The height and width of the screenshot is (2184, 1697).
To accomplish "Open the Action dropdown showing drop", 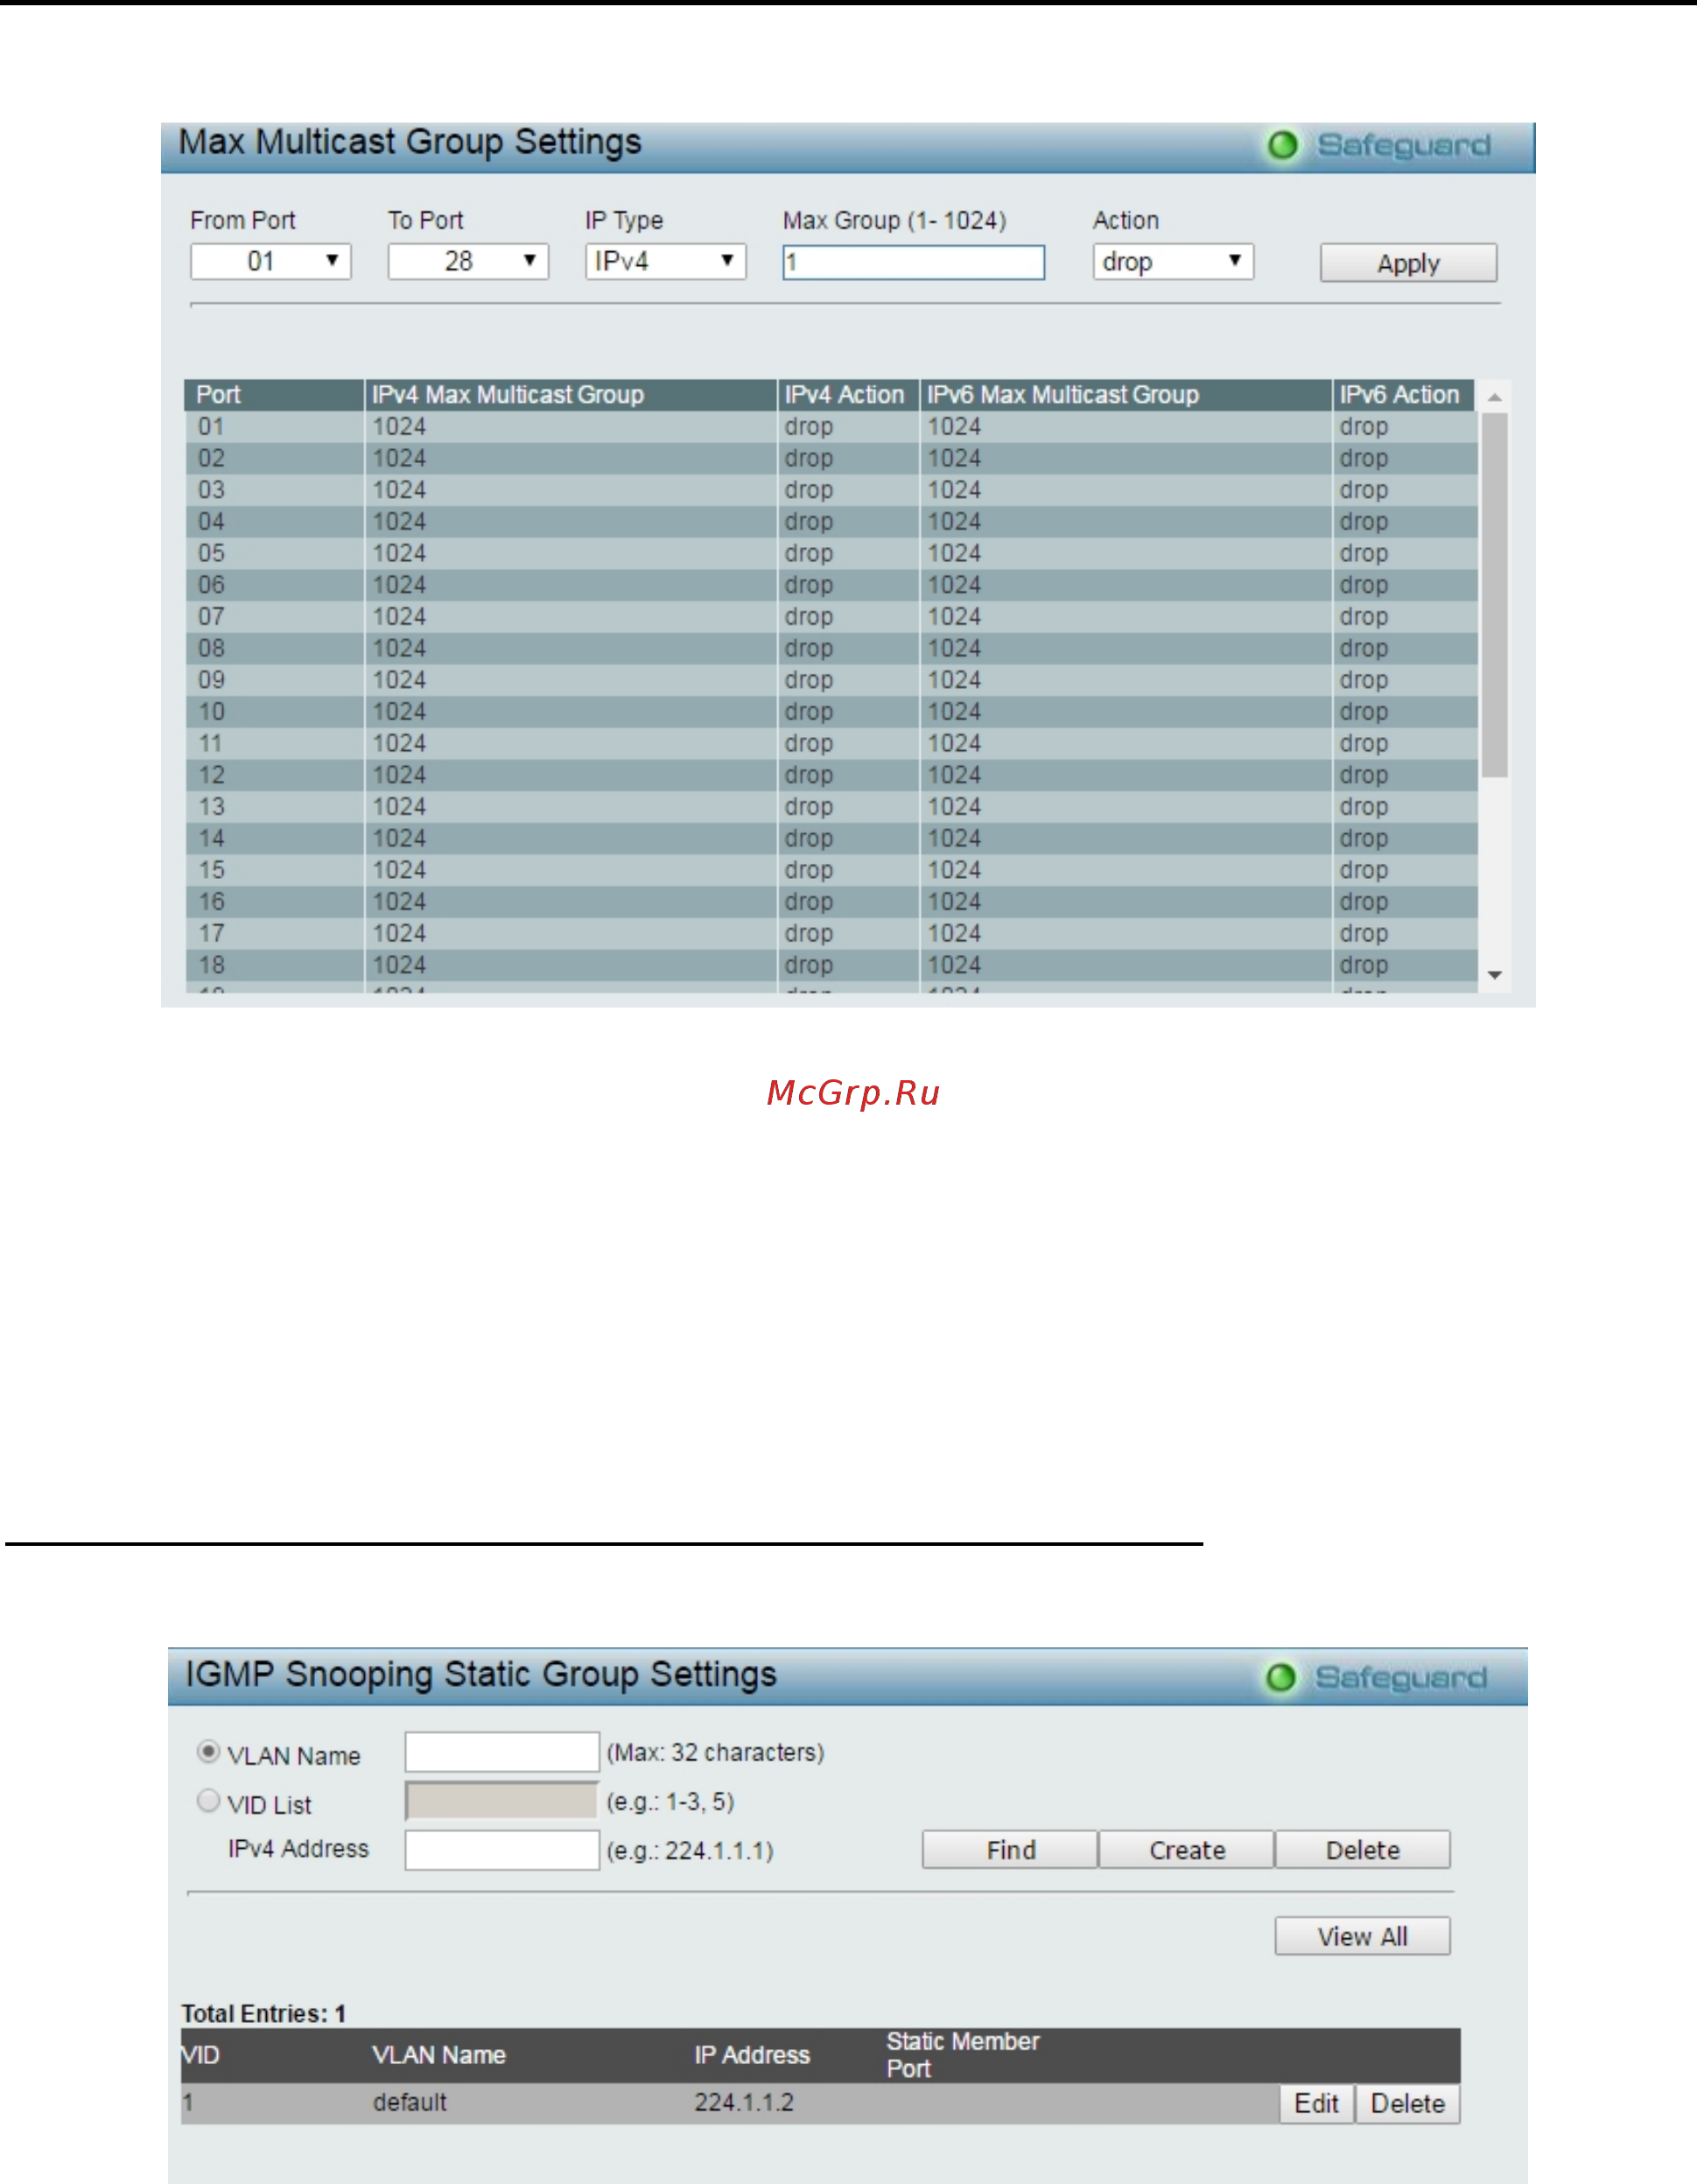I will pos(1173,262).
